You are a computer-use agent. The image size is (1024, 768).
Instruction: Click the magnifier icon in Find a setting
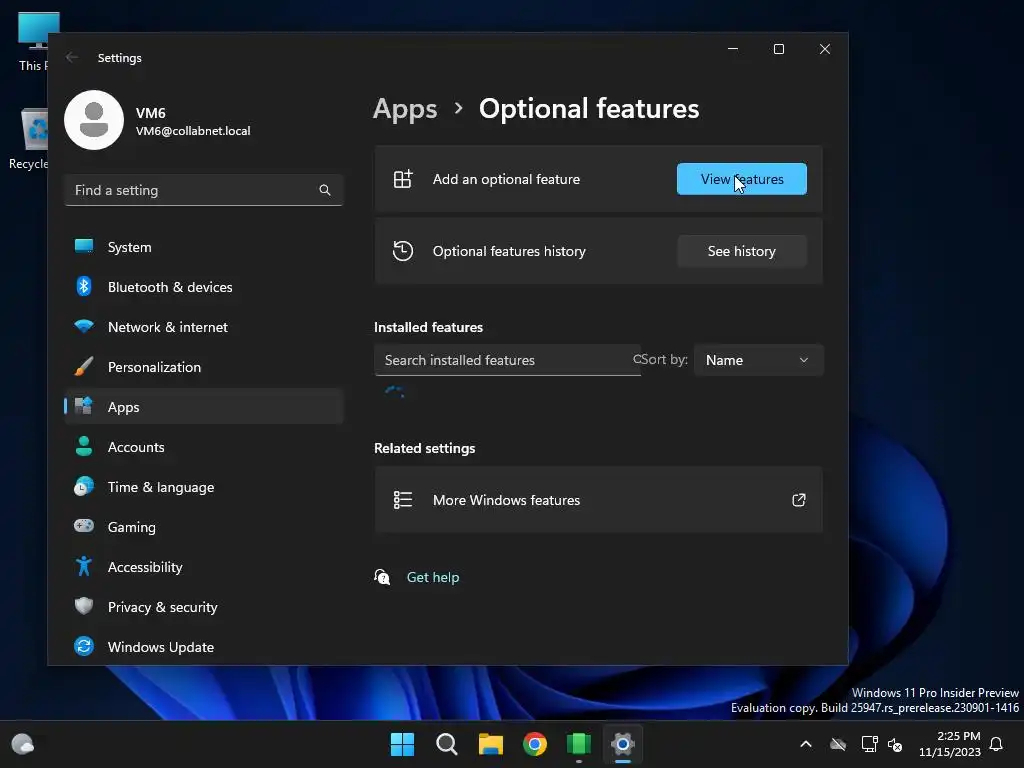325,190
